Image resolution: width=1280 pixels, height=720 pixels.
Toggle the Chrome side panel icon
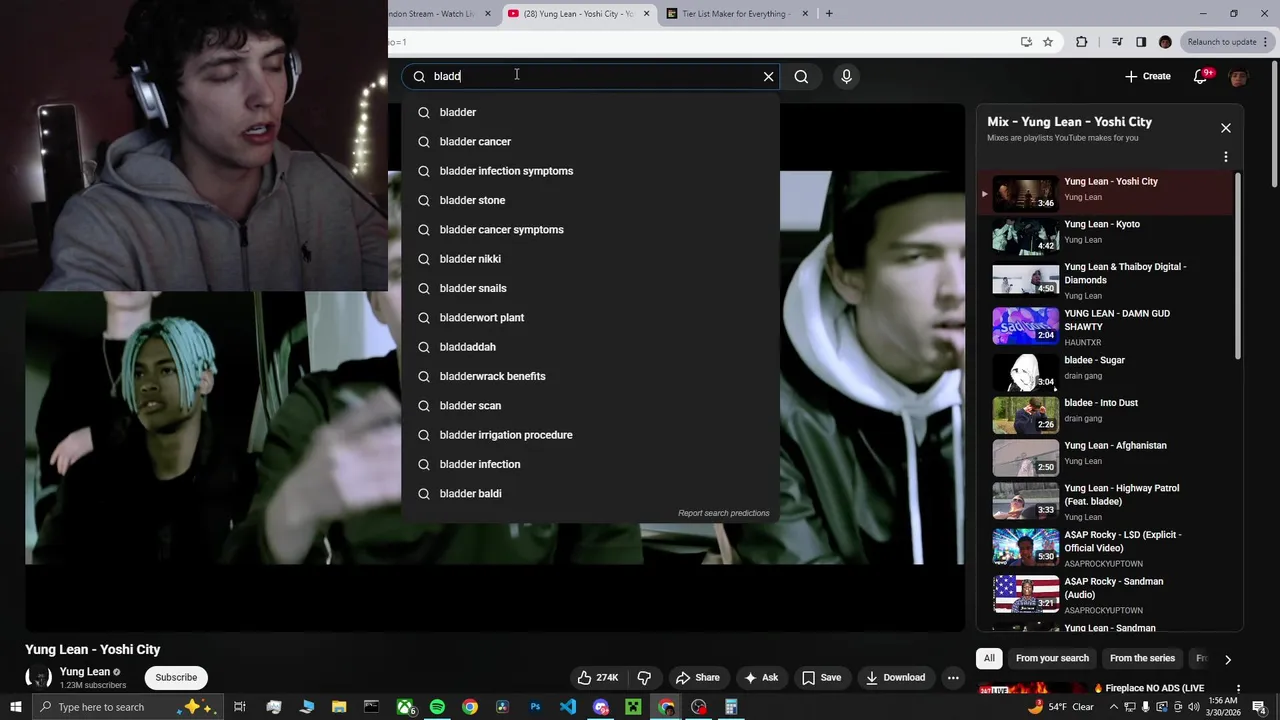1141,42
